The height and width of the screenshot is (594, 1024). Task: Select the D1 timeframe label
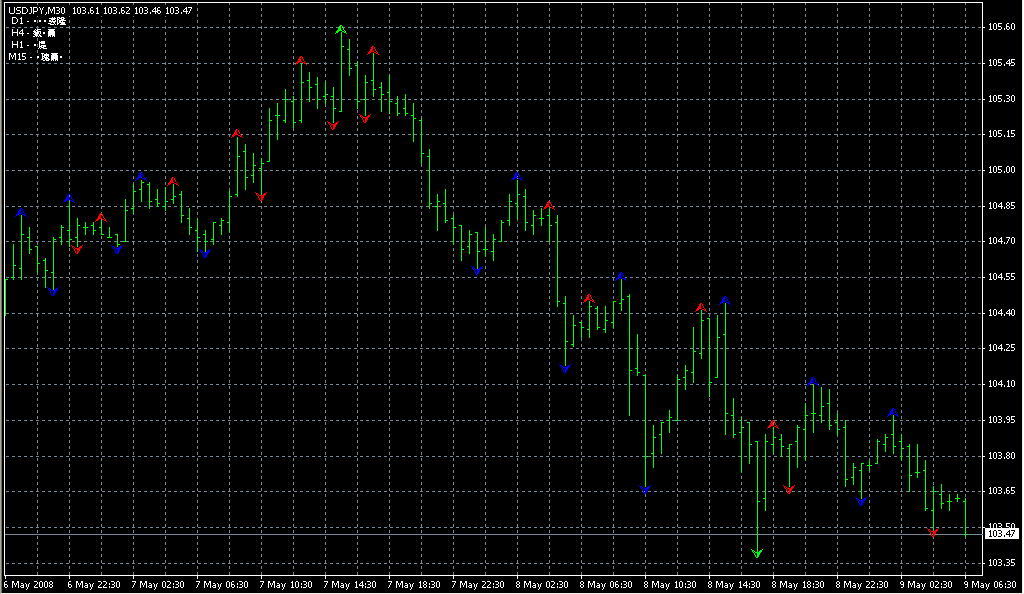17,21
